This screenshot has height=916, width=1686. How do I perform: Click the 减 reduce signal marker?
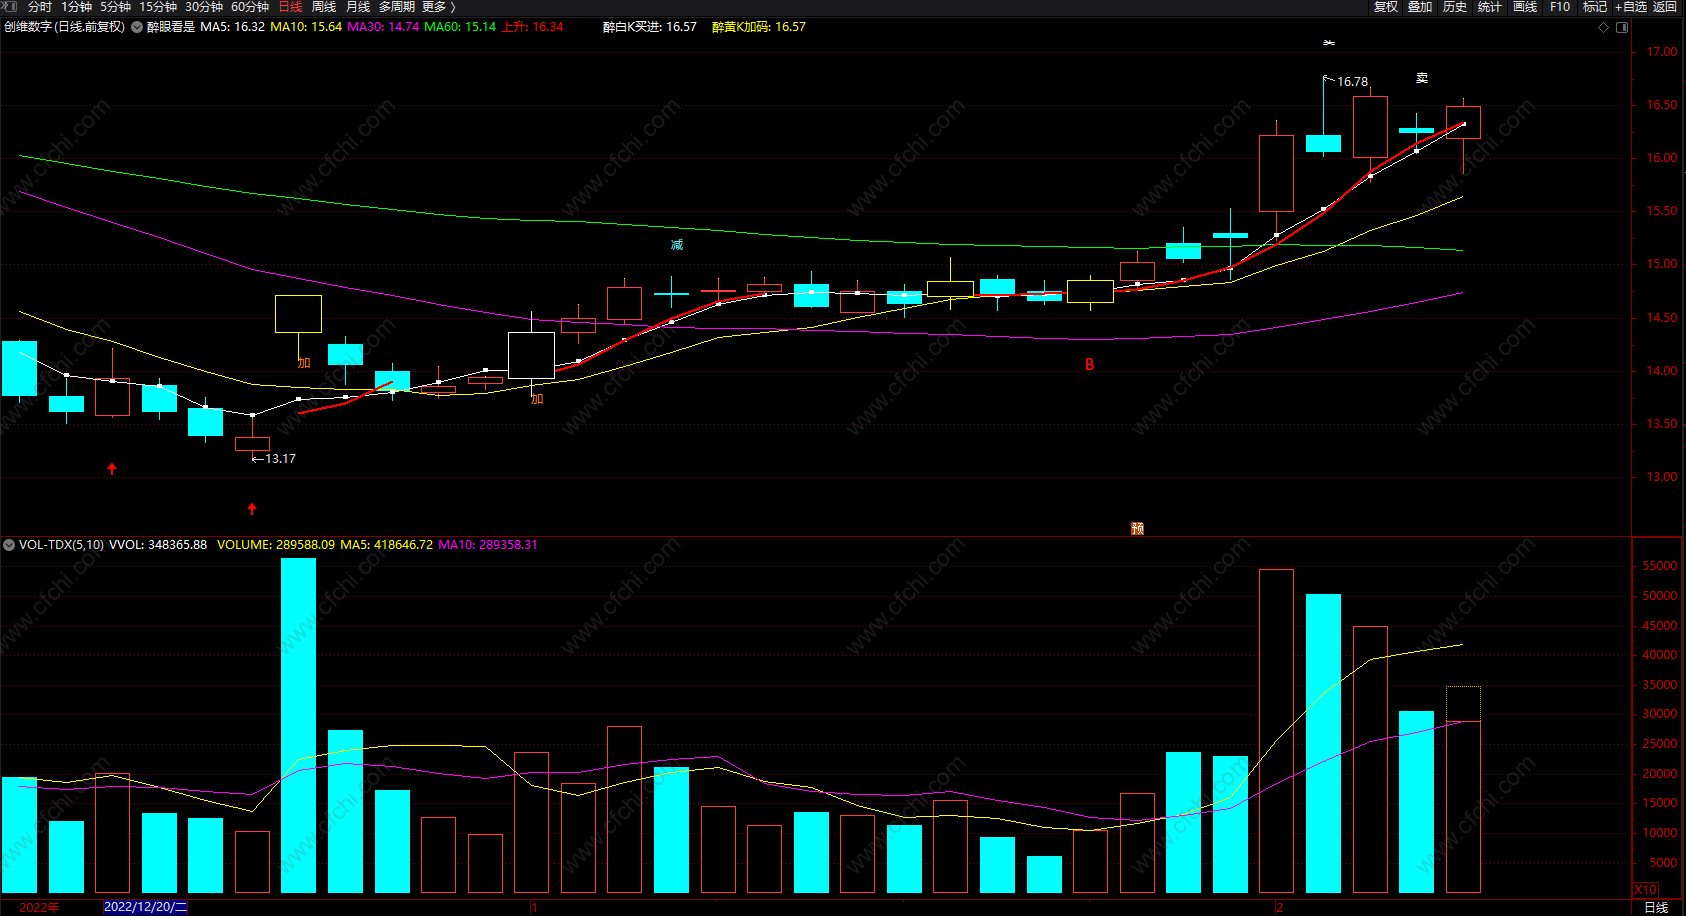(x=677, y=245)
